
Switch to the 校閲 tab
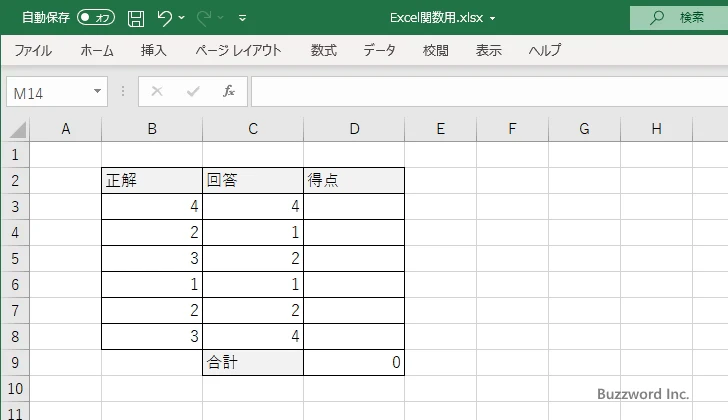tap(436, 50)
